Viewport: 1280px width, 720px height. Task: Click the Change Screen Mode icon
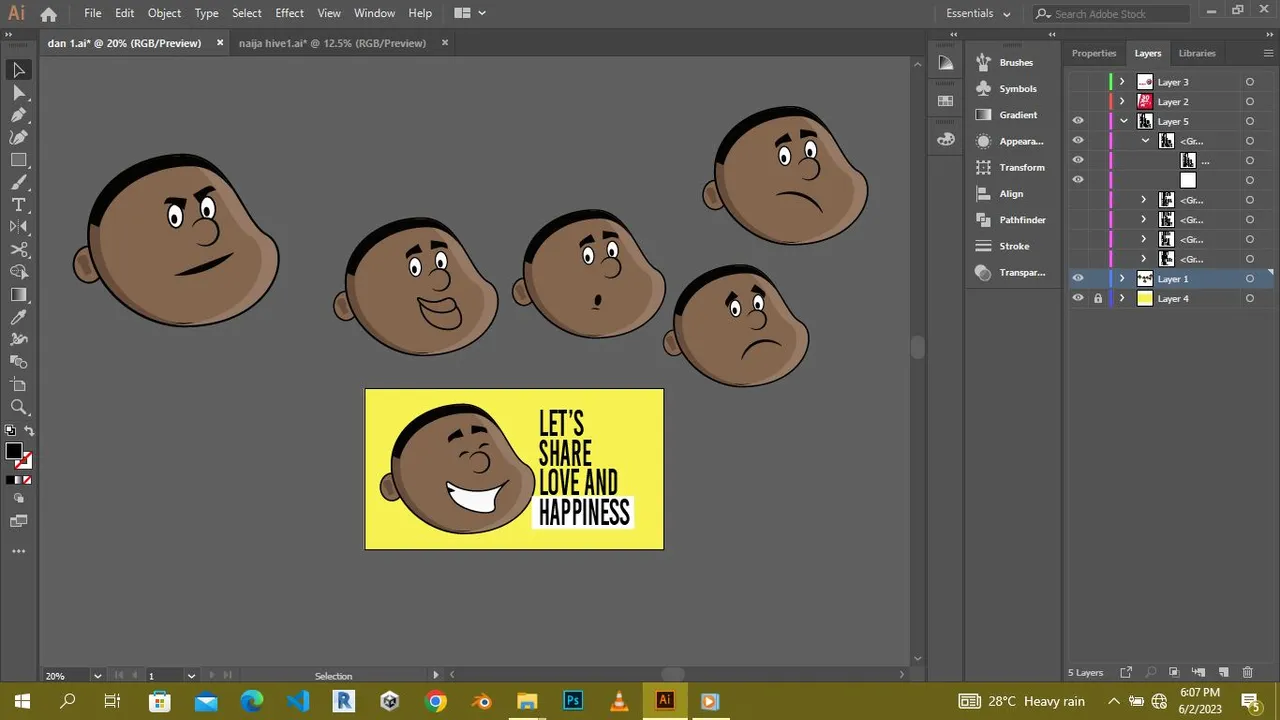[x=19, y=521]
